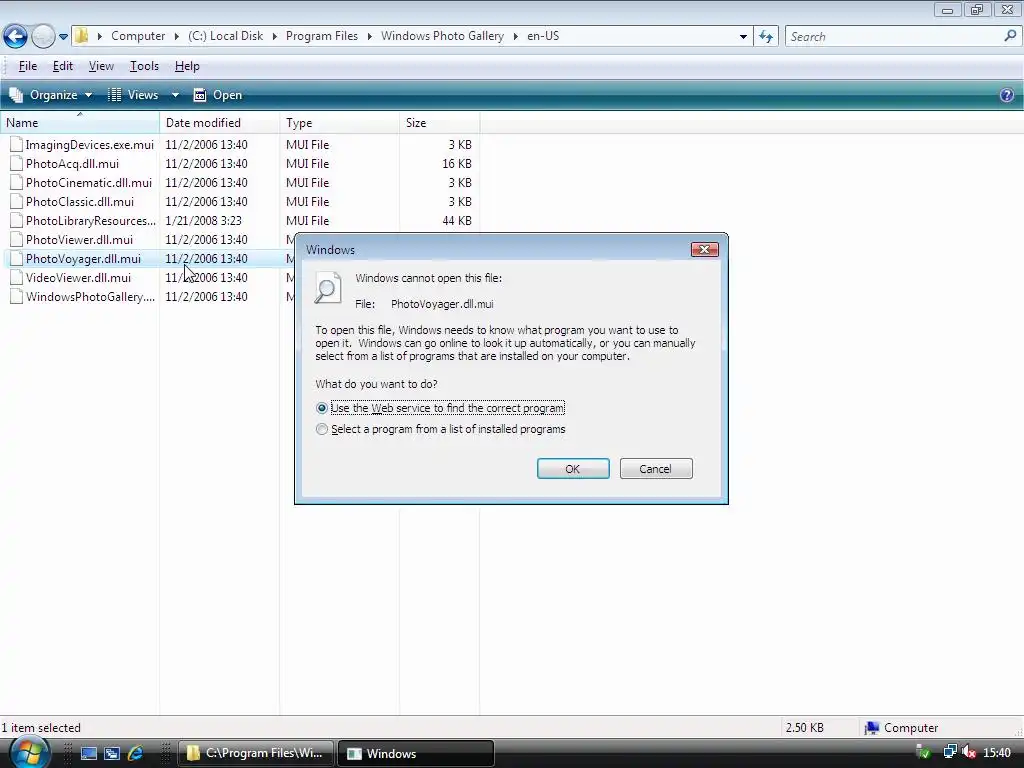Sort by the Size column header
The height and width of the screenshot is (768, 1024).
pyautogui.click(x=440, y=123)
